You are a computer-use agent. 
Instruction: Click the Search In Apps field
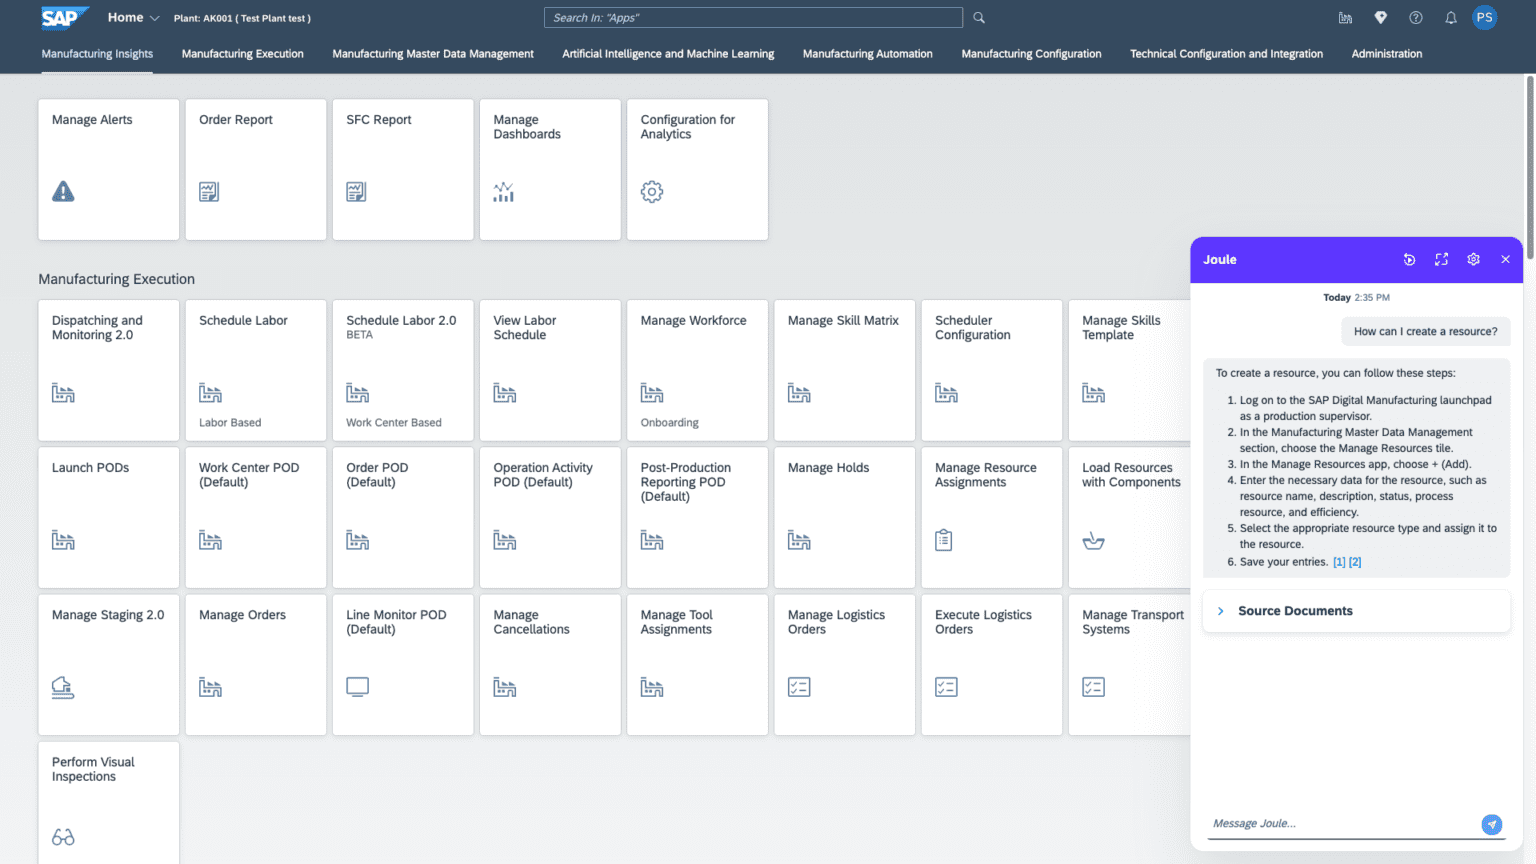tap(753, 18)
